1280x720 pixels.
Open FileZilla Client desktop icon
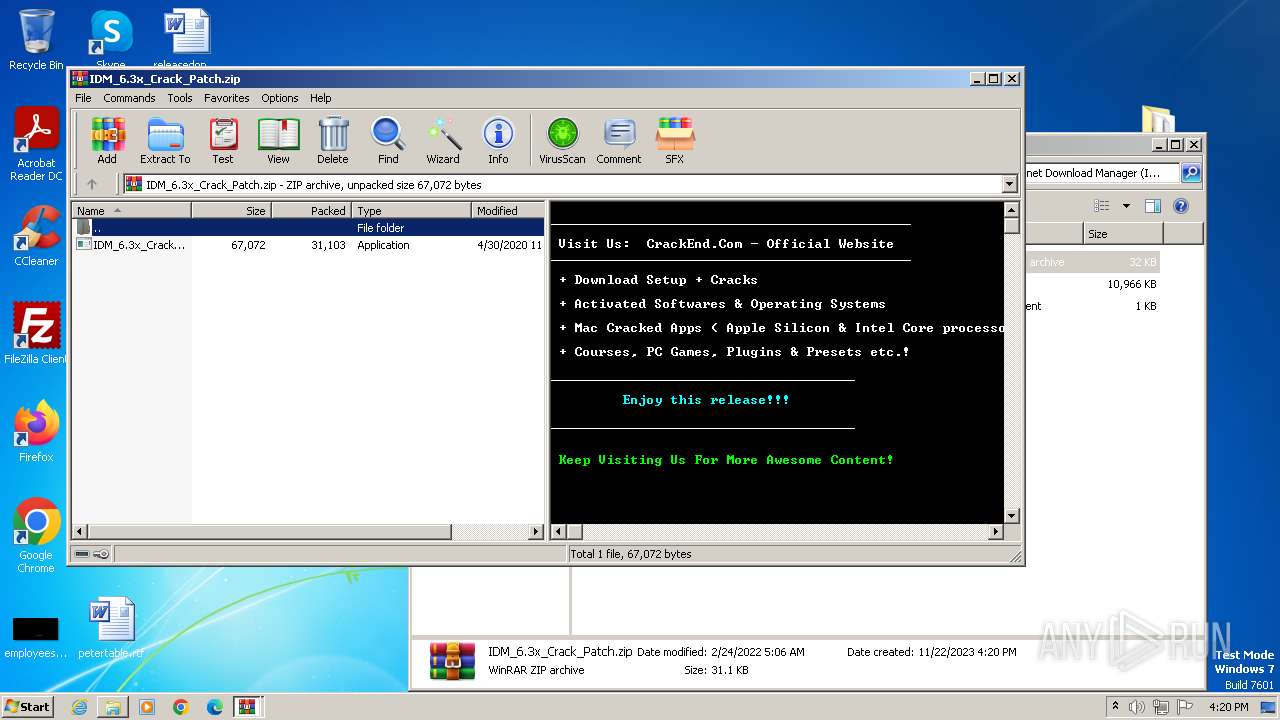(x=36, y=333)
